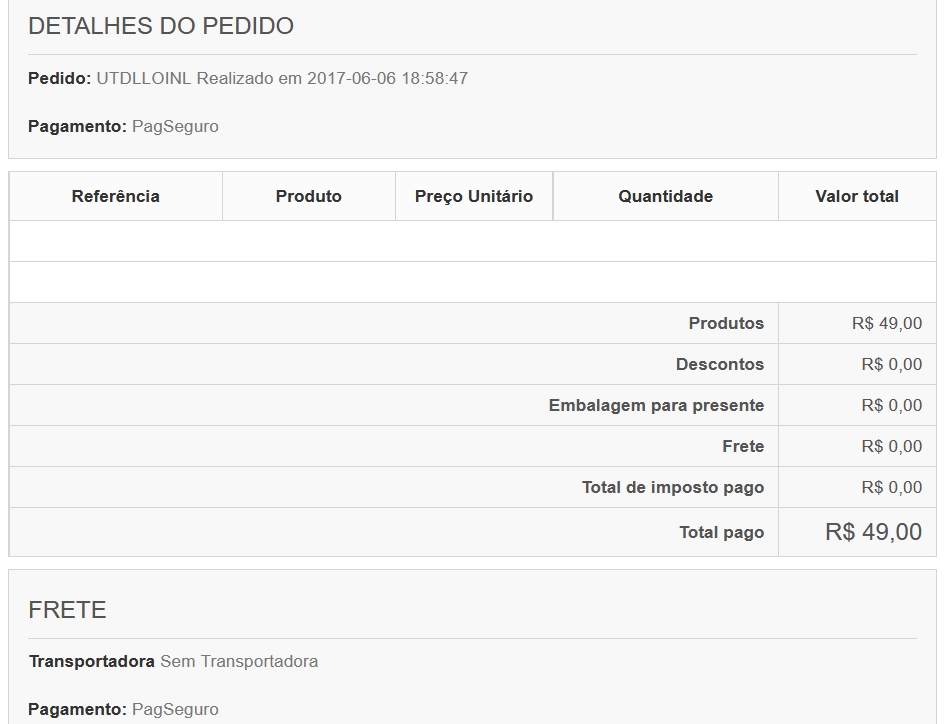Click PagSeguro under the order details
The width and height of the screenshot is (946, 724).
(175, 127)
